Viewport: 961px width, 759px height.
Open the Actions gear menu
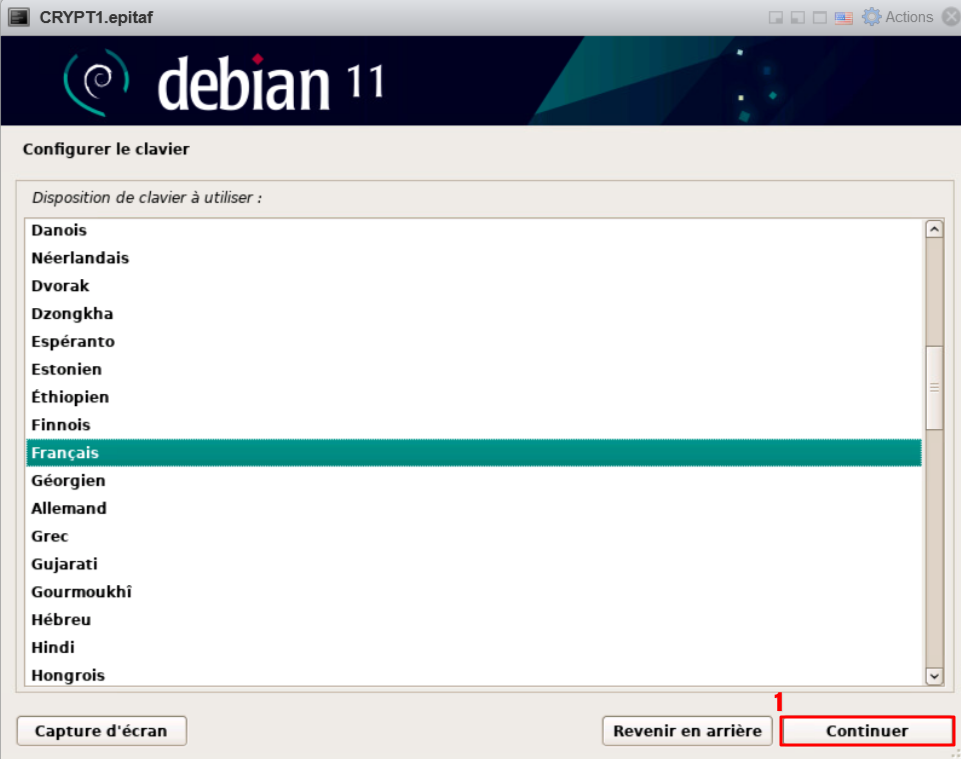pos(897,17)
